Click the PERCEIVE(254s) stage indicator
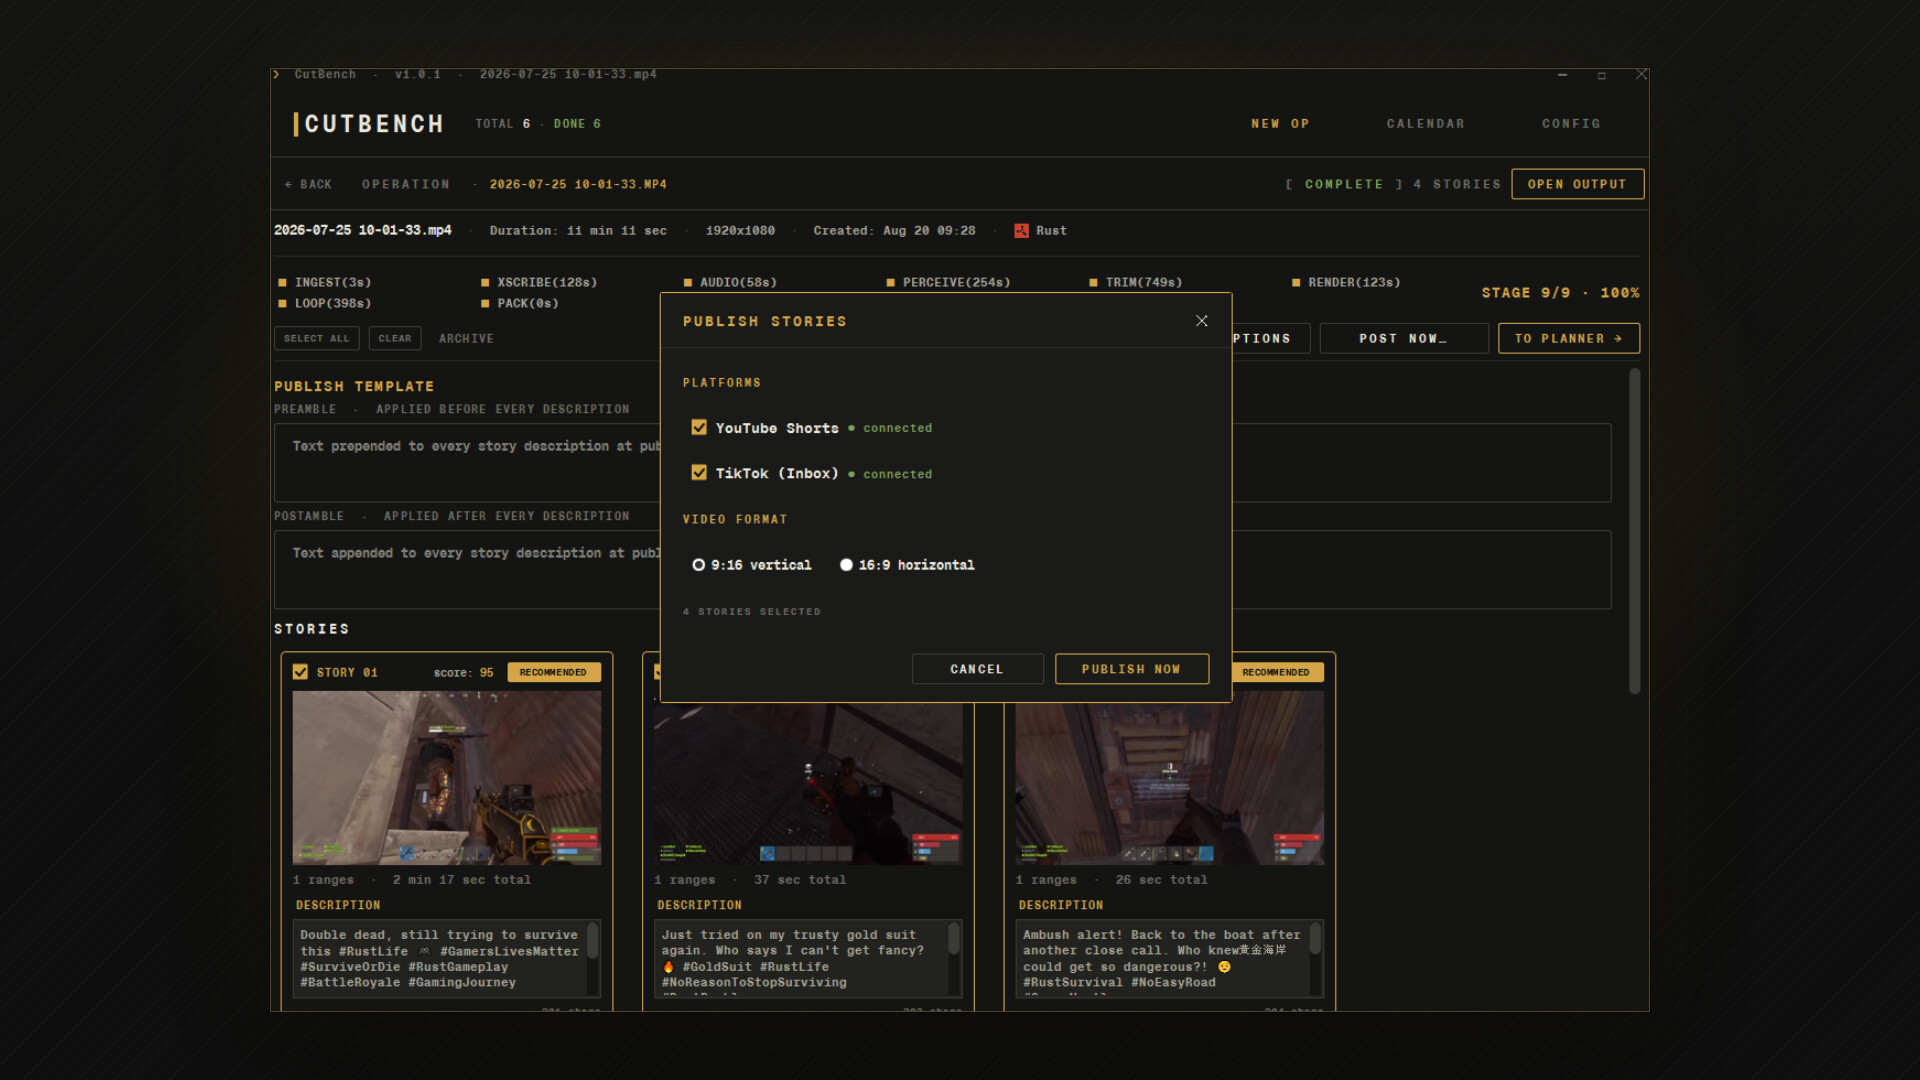The image size is (1920, 1080). point(948,282)
